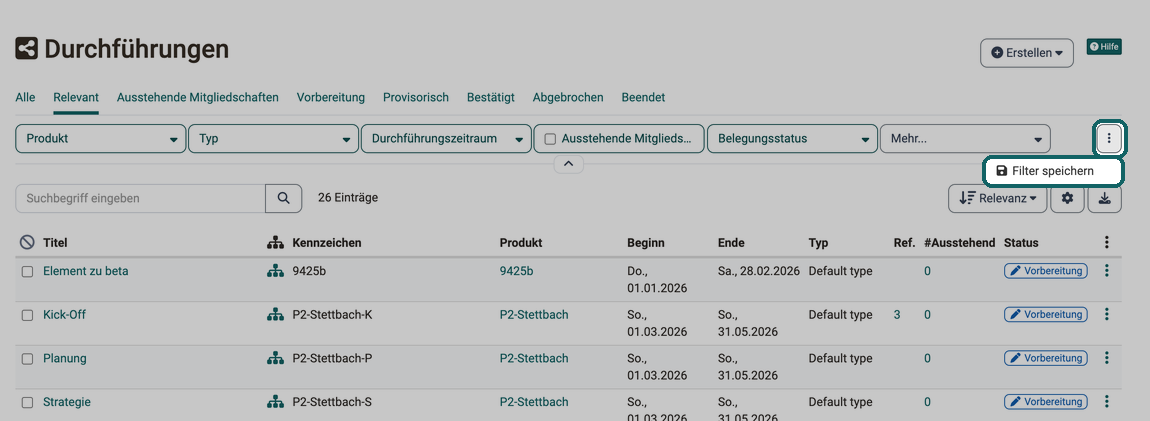The height and width of the screenshot is (421, 1150).
Task: Click the 26 Einträge entry count text
Action: click(348, 198)
